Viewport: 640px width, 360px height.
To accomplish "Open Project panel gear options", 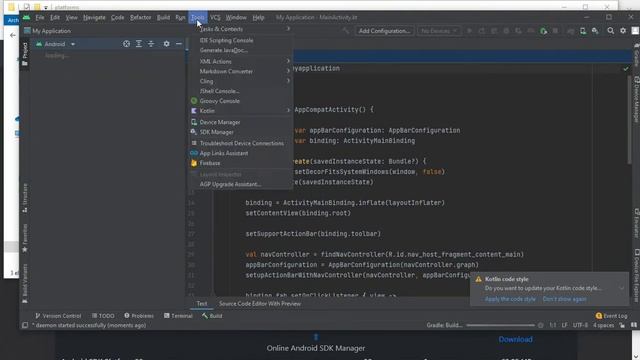I will pos(167,44).
